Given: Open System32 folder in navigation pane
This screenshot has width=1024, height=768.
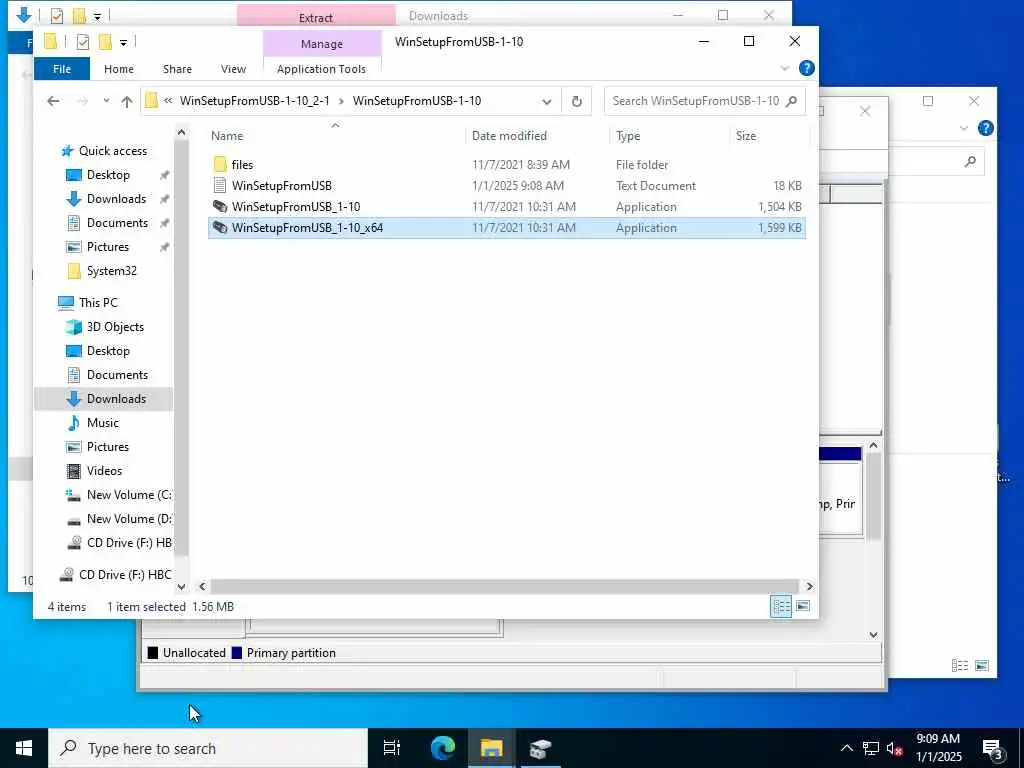Looking at the screenshot, I should [x=111, y=271].
